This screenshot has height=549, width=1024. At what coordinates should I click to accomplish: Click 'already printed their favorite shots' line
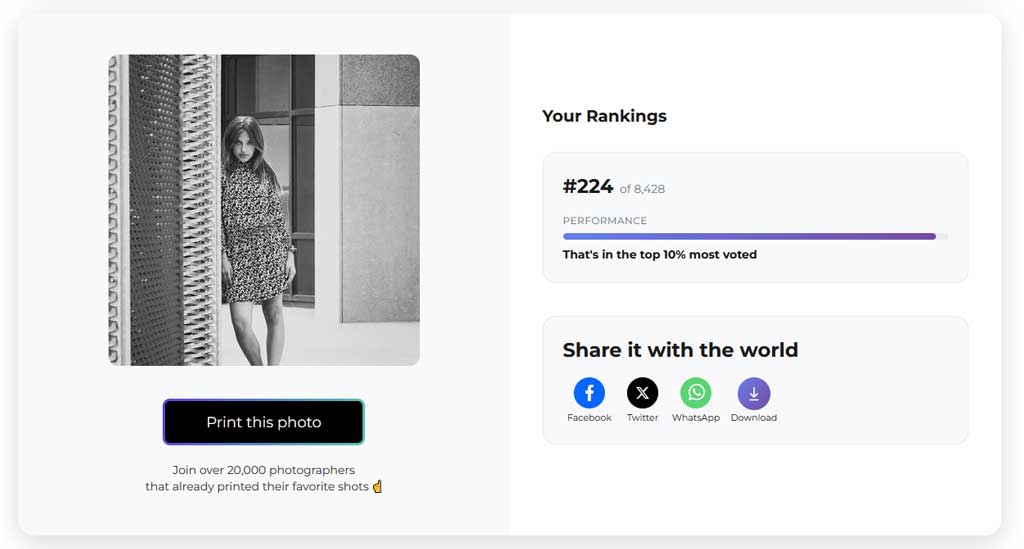click(x=270, y=486)
